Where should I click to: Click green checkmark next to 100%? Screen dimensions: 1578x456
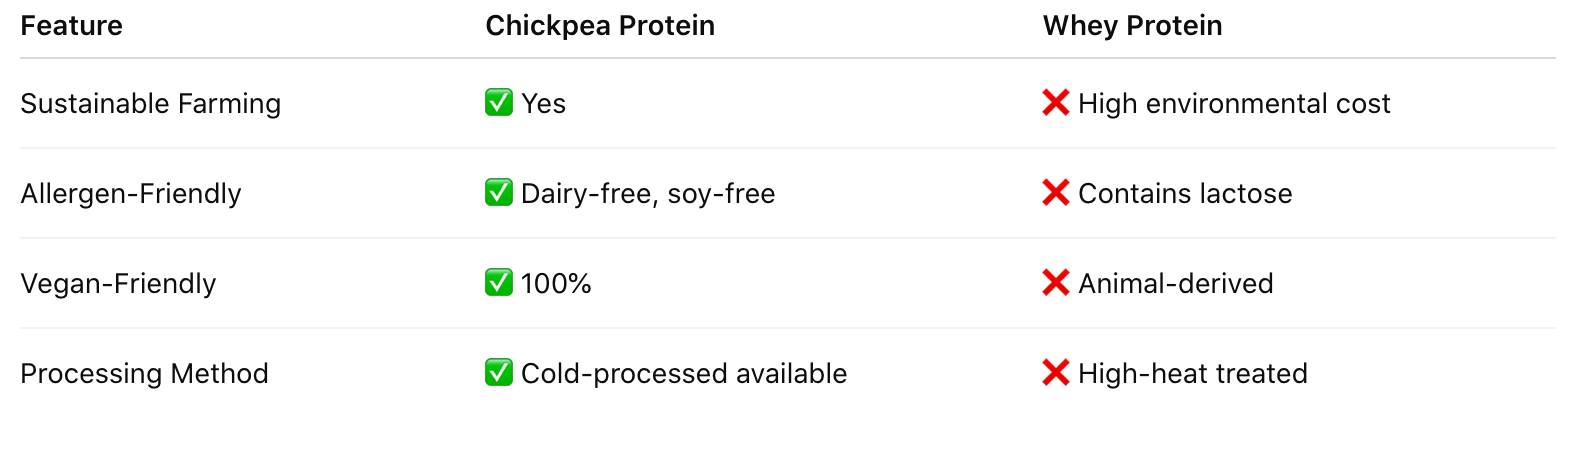pyautogui.click(x=499, y=282)
